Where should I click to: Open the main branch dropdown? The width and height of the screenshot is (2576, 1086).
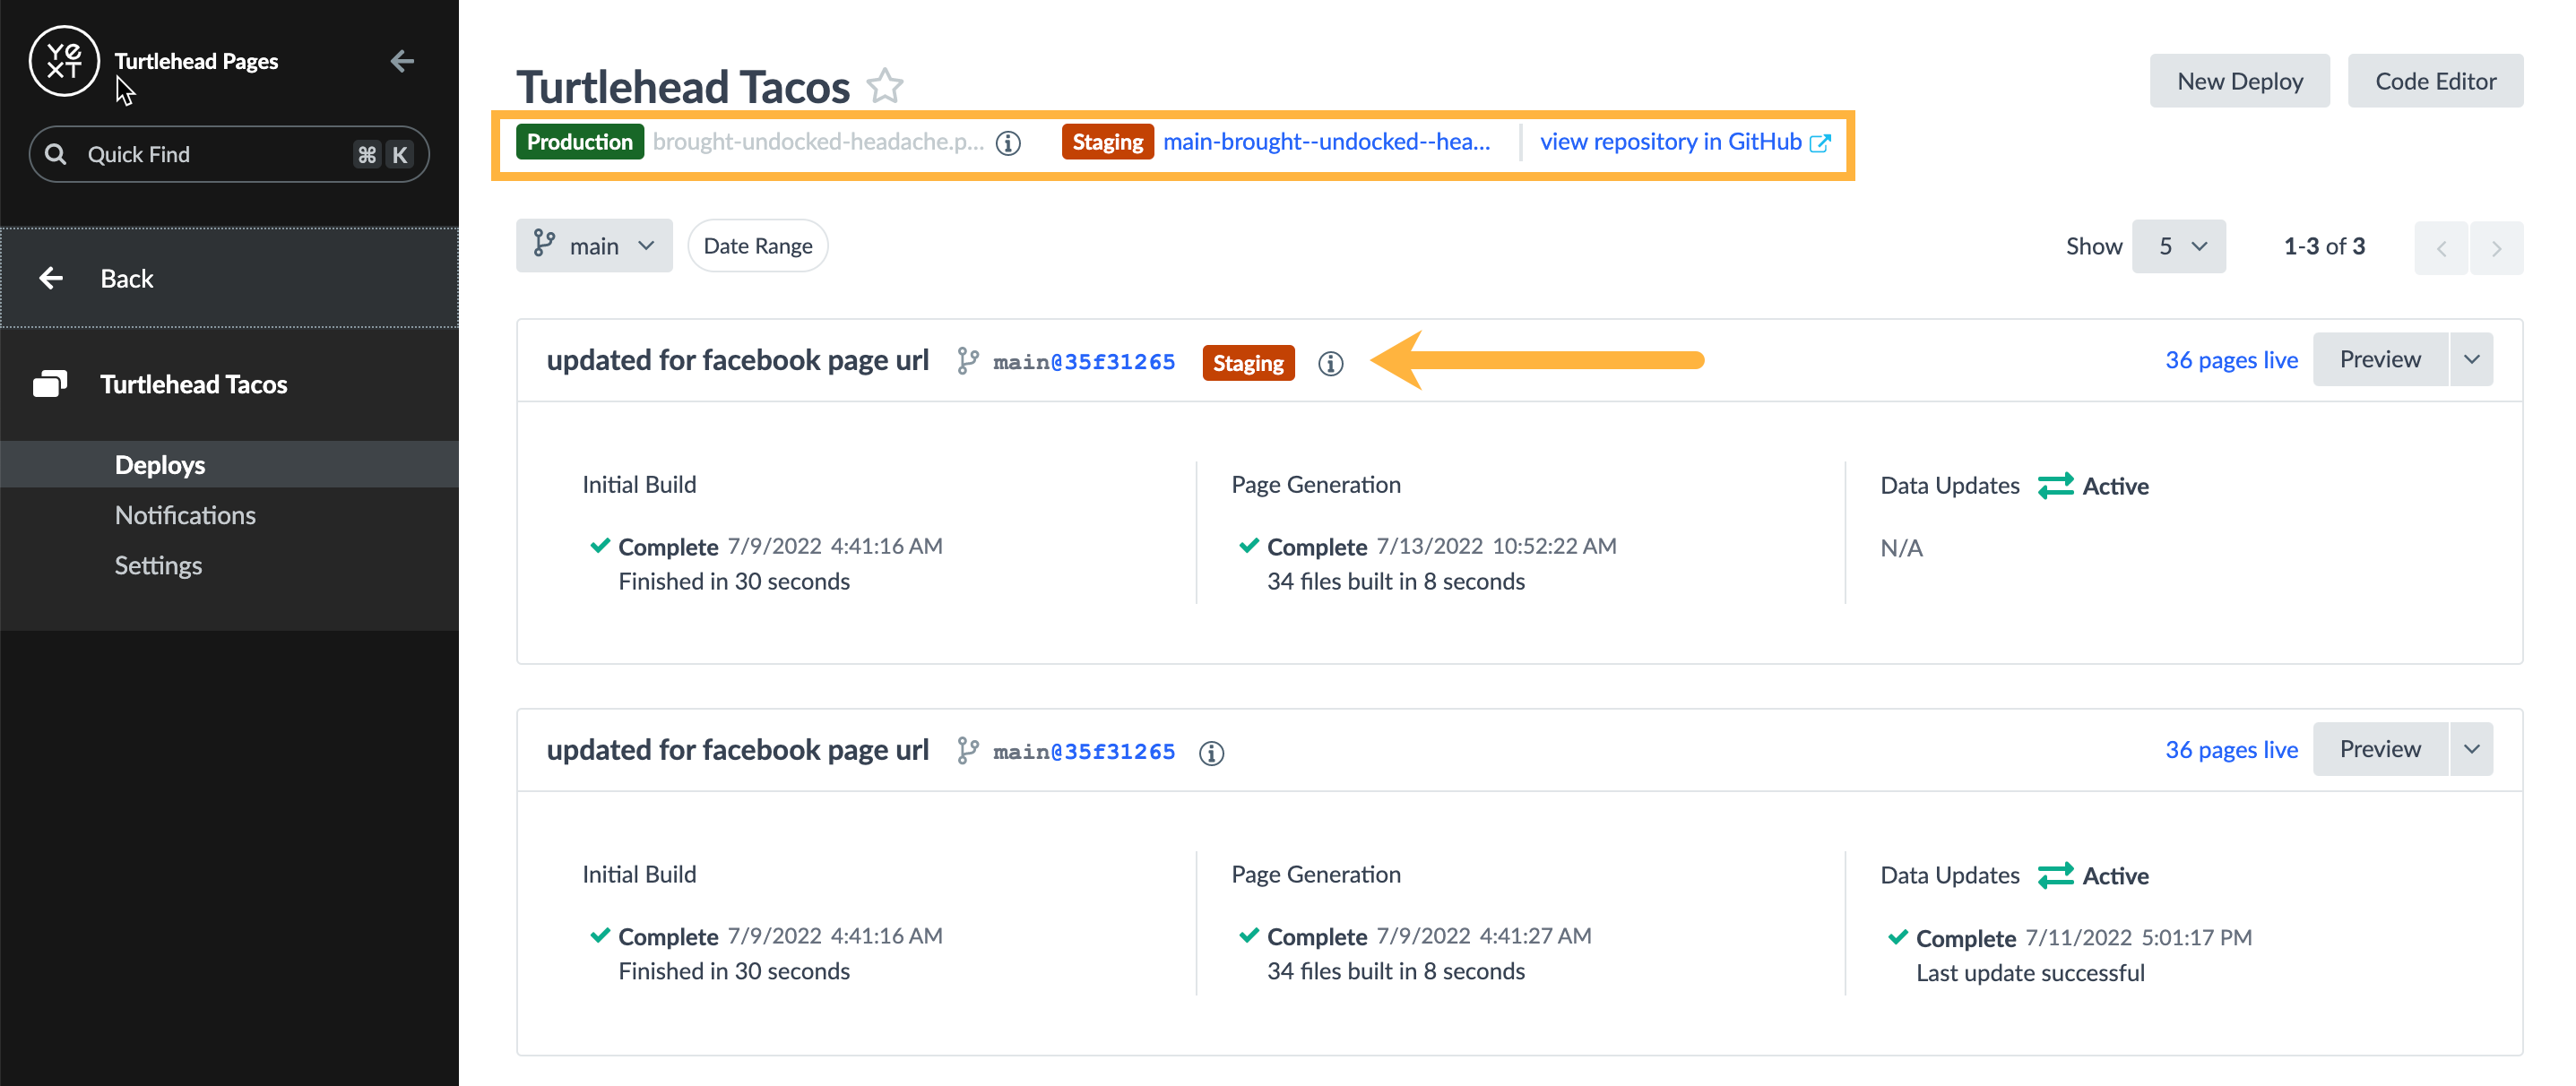[594, 246]
